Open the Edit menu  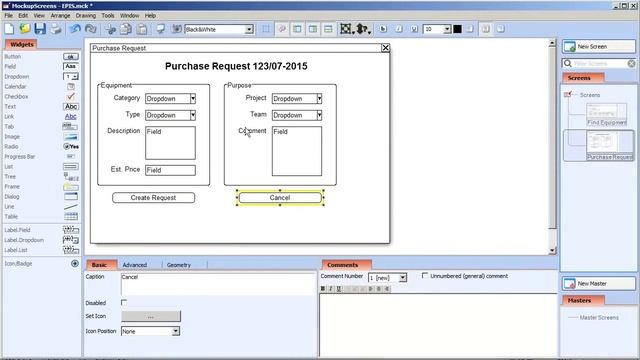tap(23, 16)
